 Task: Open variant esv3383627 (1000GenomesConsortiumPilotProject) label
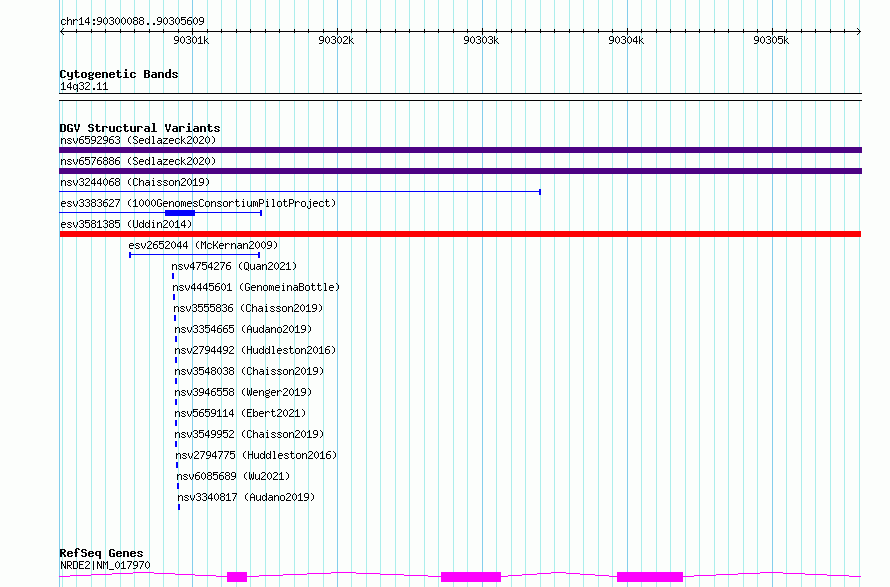click(x=198, y=203)
